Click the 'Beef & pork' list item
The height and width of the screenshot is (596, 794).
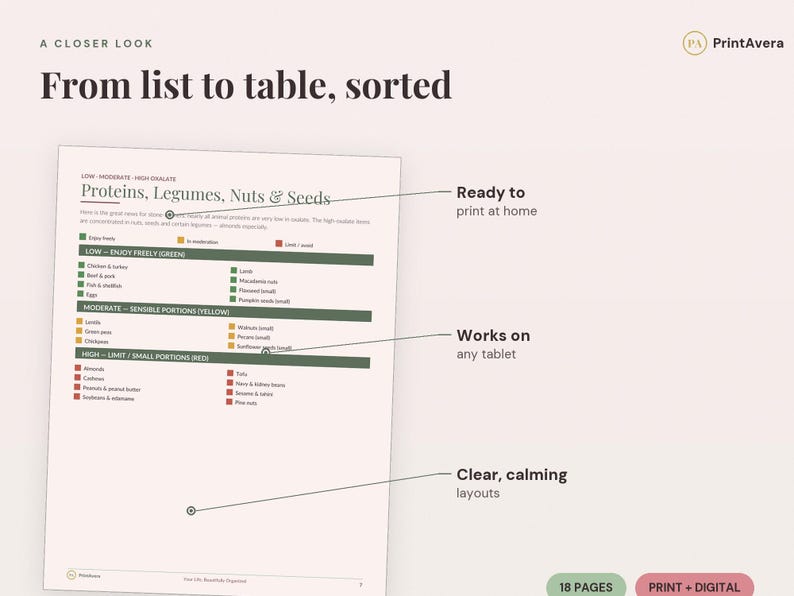click(97, 275)
